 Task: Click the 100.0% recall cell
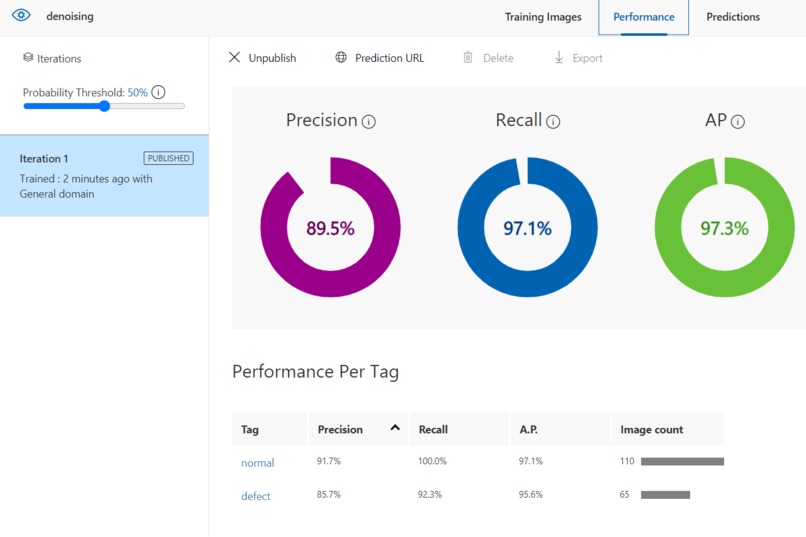[x=432, y=461]
